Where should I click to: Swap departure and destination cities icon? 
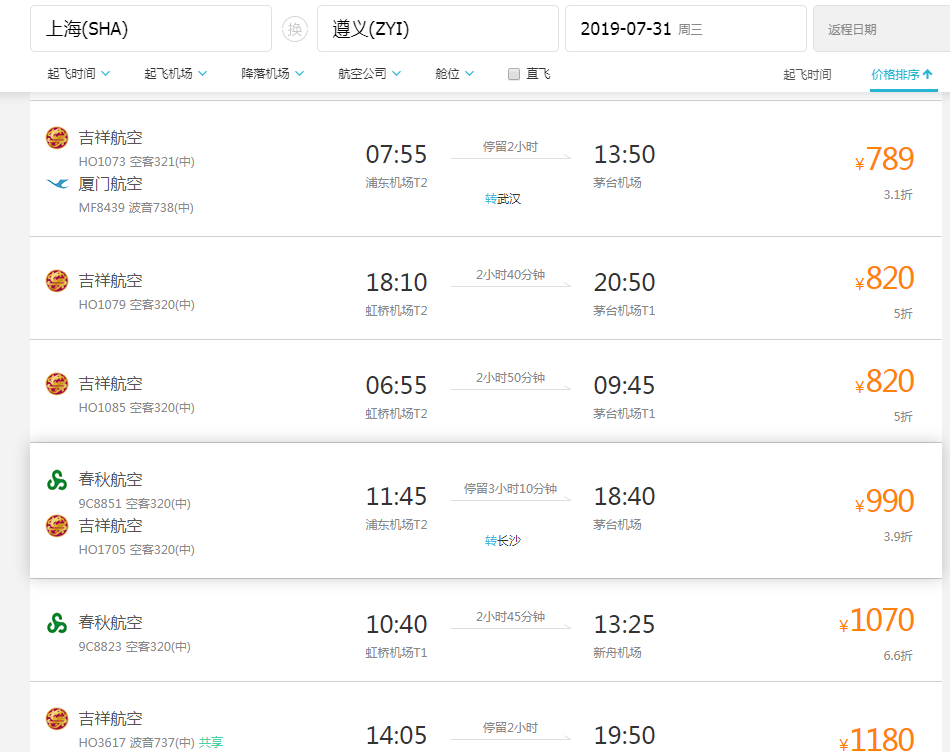(x=294, y=29)
